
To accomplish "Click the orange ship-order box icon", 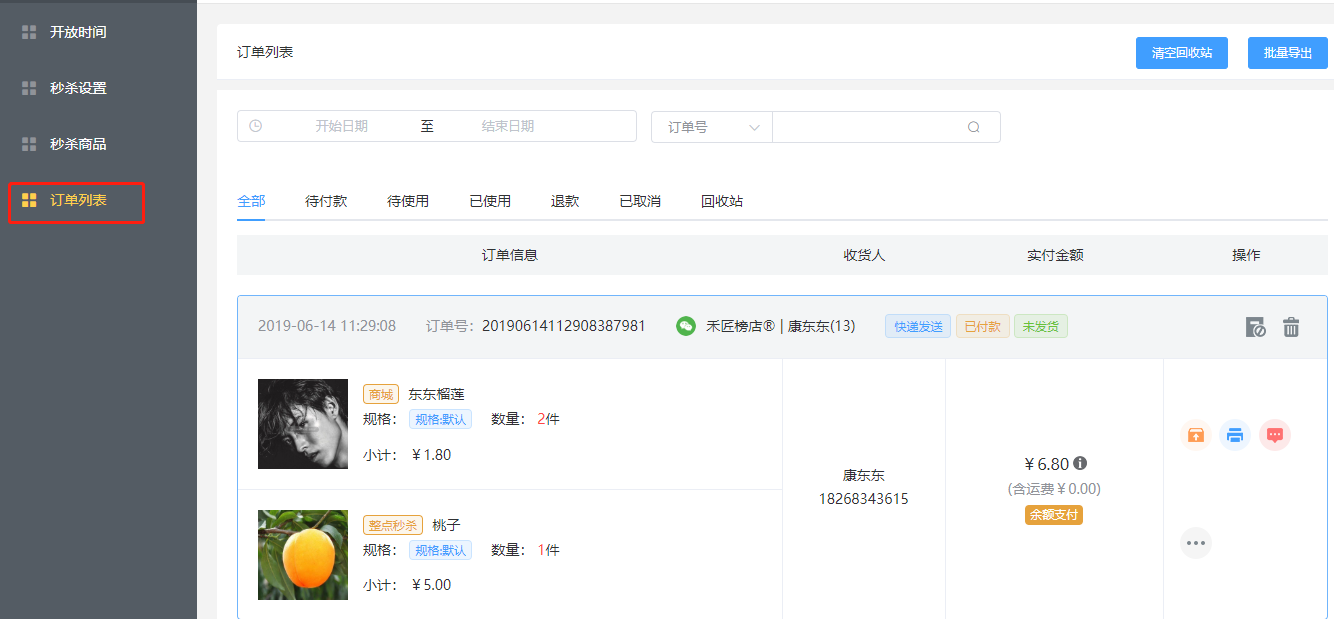I will [1195, 435].
